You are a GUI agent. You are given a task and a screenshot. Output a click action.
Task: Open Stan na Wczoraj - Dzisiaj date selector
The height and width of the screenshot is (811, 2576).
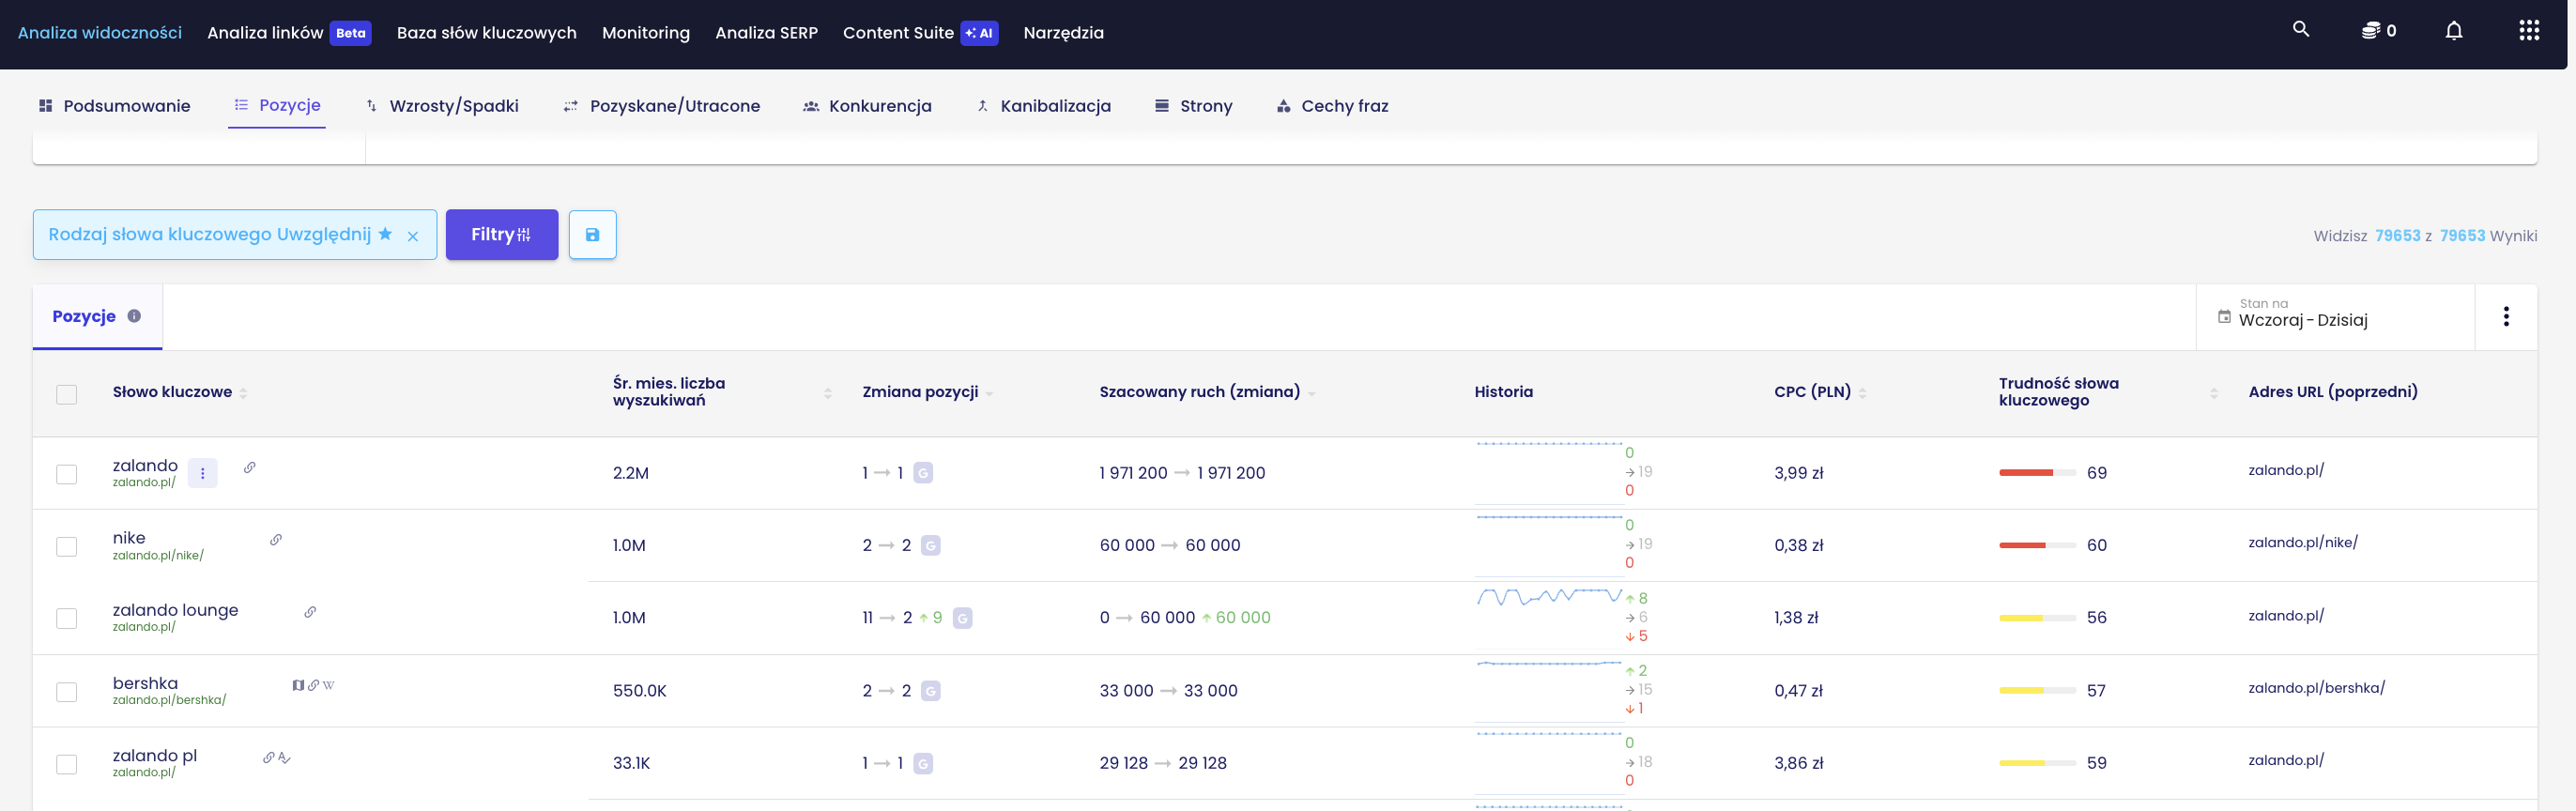[2334, 317]
